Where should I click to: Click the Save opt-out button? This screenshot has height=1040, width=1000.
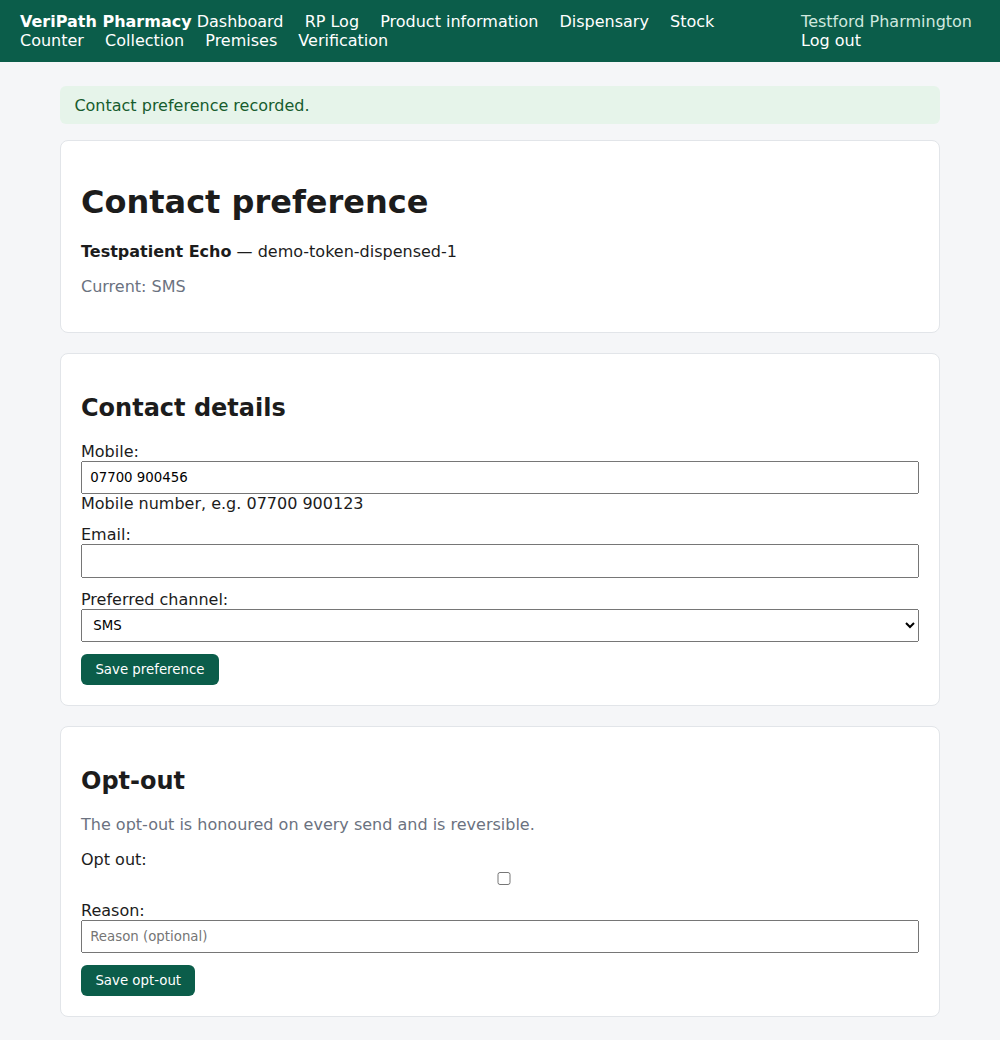pyautogui.click(x=138, y=980)
